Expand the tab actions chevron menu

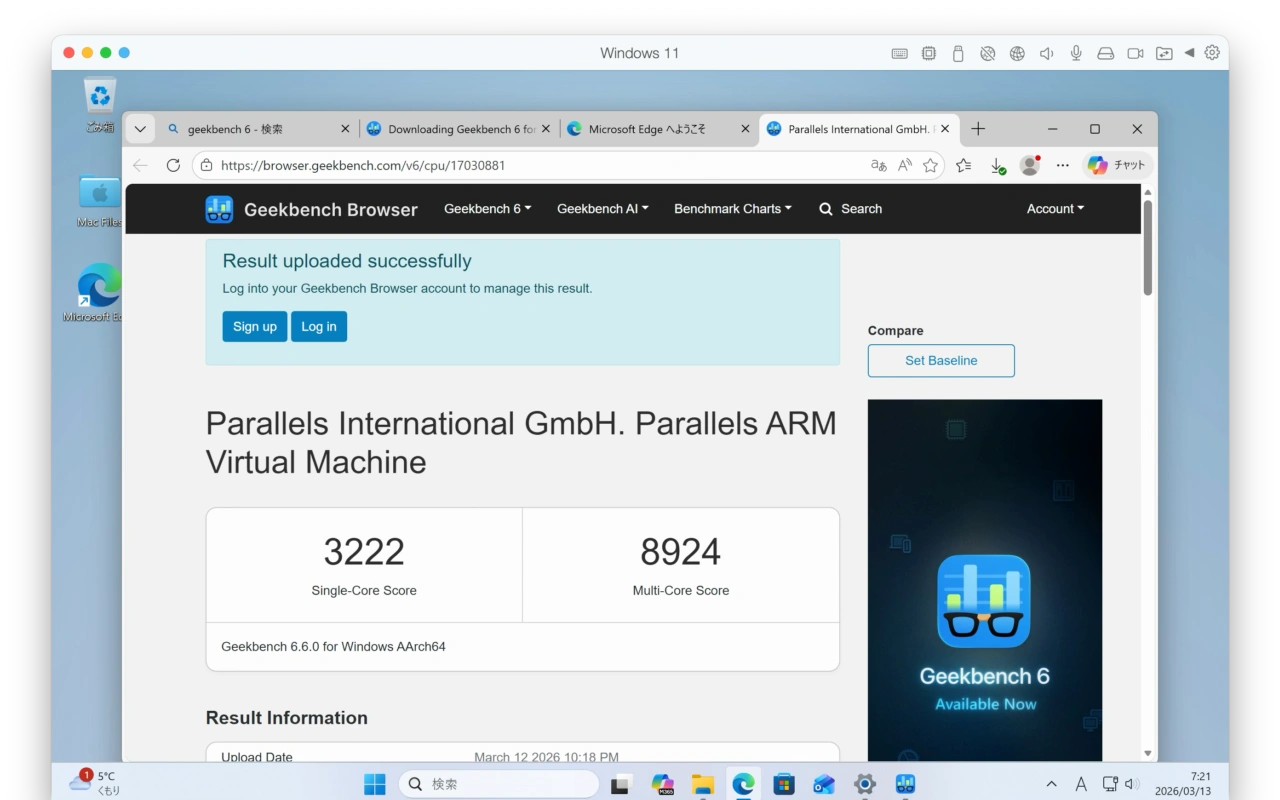[x=140, y=129]
